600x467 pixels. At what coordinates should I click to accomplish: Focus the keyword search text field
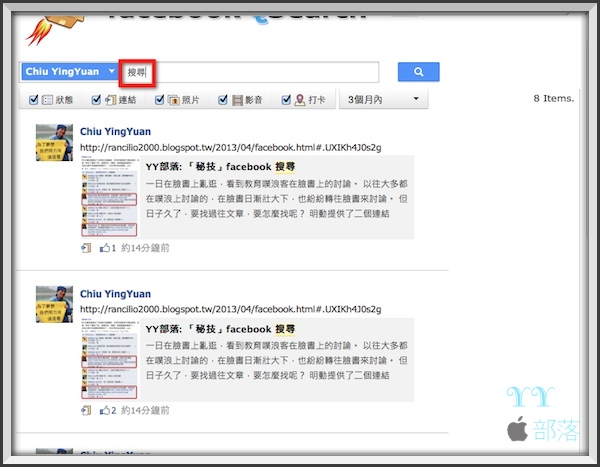click(x=249, y=72)
